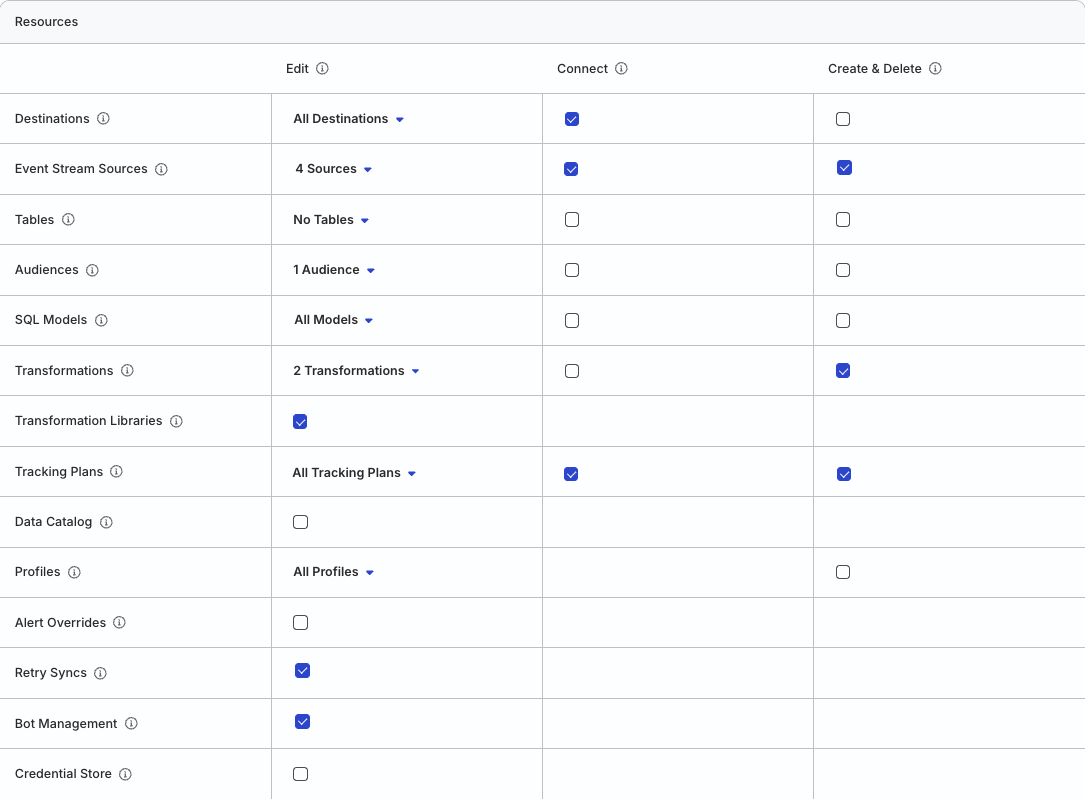Disable Create & Delete for Event Stream Sources
The width and height of the screenshot is (1085, 799).
pyautogui.click(x=844, y=168)
